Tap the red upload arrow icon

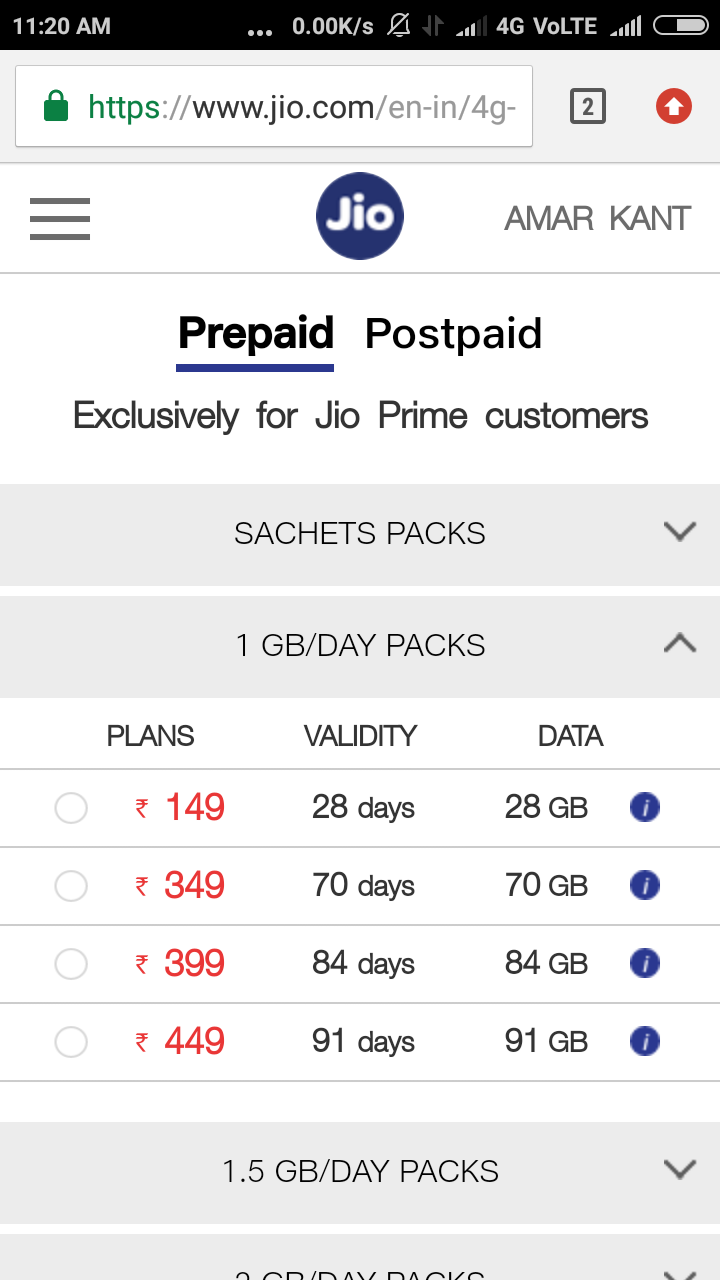pyautogui.click(x=674, y=106)
